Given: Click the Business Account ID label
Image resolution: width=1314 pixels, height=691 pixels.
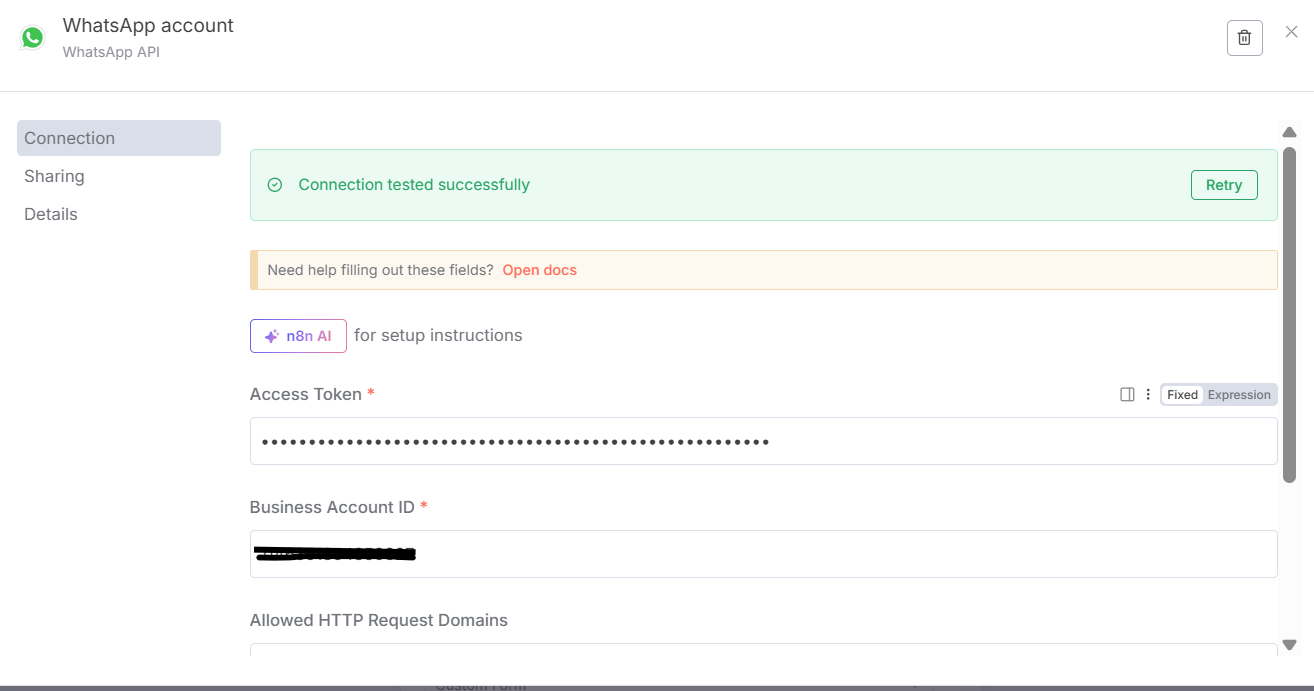Looking at the screenshot, I should click(x=332, y=507).
